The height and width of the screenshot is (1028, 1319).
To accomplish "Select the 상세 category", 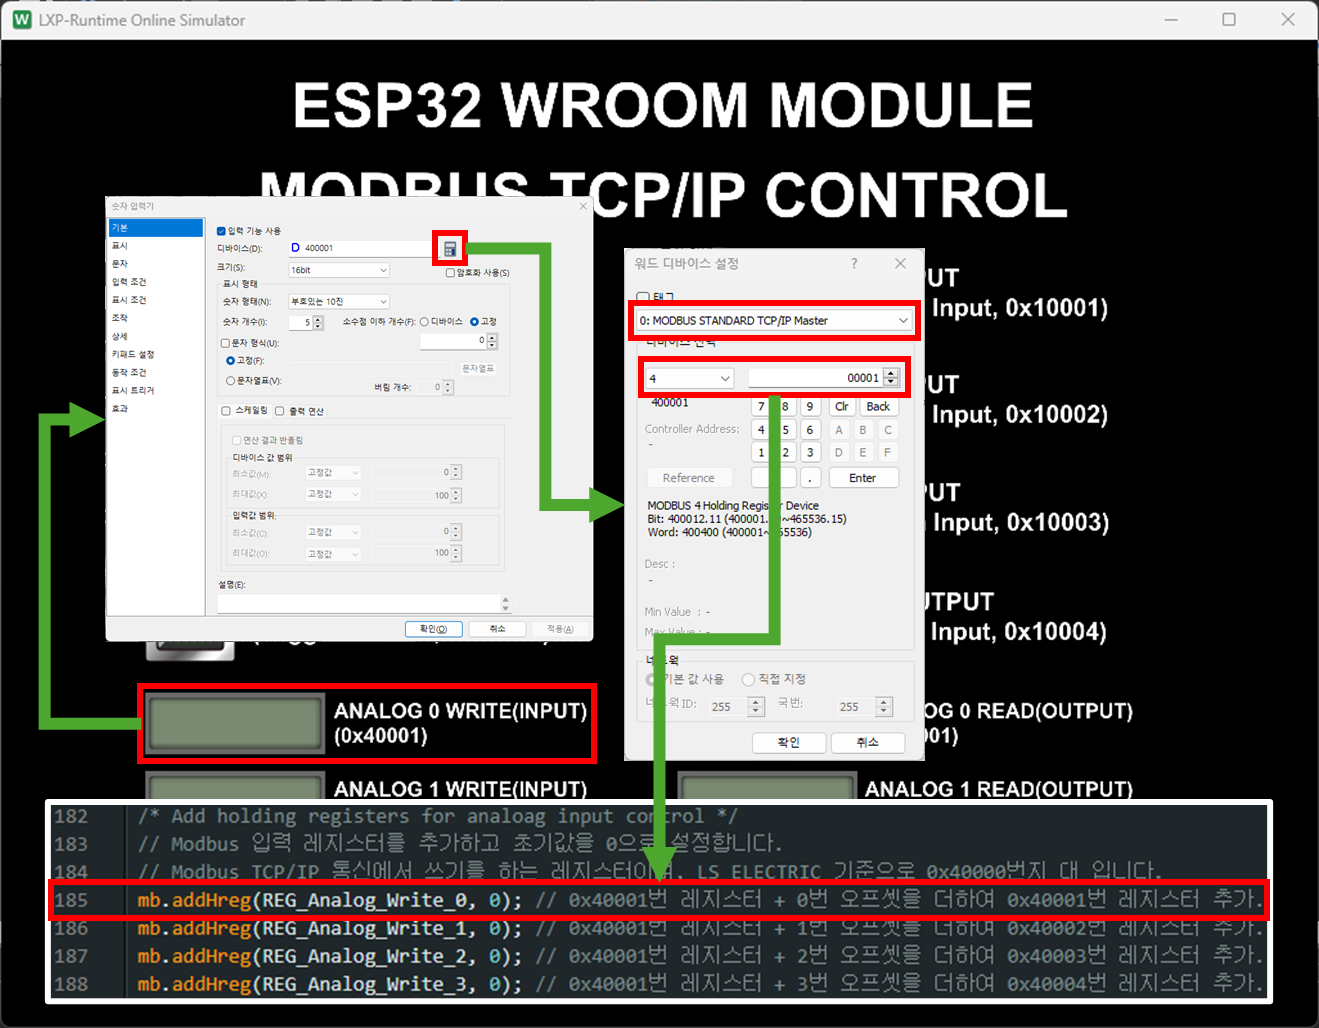I will point(120,336).
